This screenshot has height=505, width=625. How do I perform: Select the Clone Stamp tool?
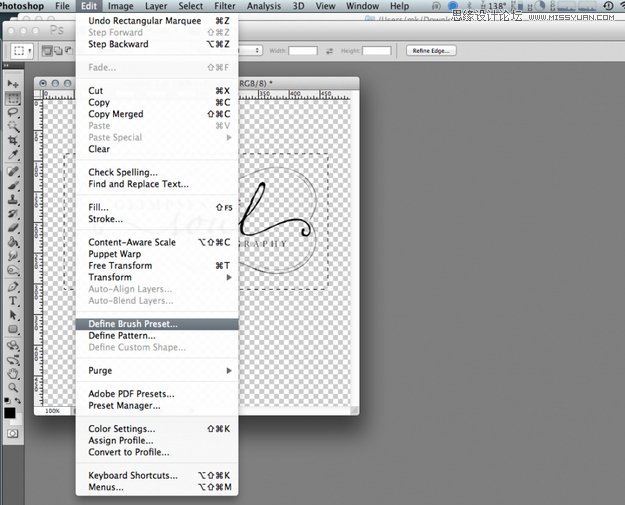pos(13,199)
